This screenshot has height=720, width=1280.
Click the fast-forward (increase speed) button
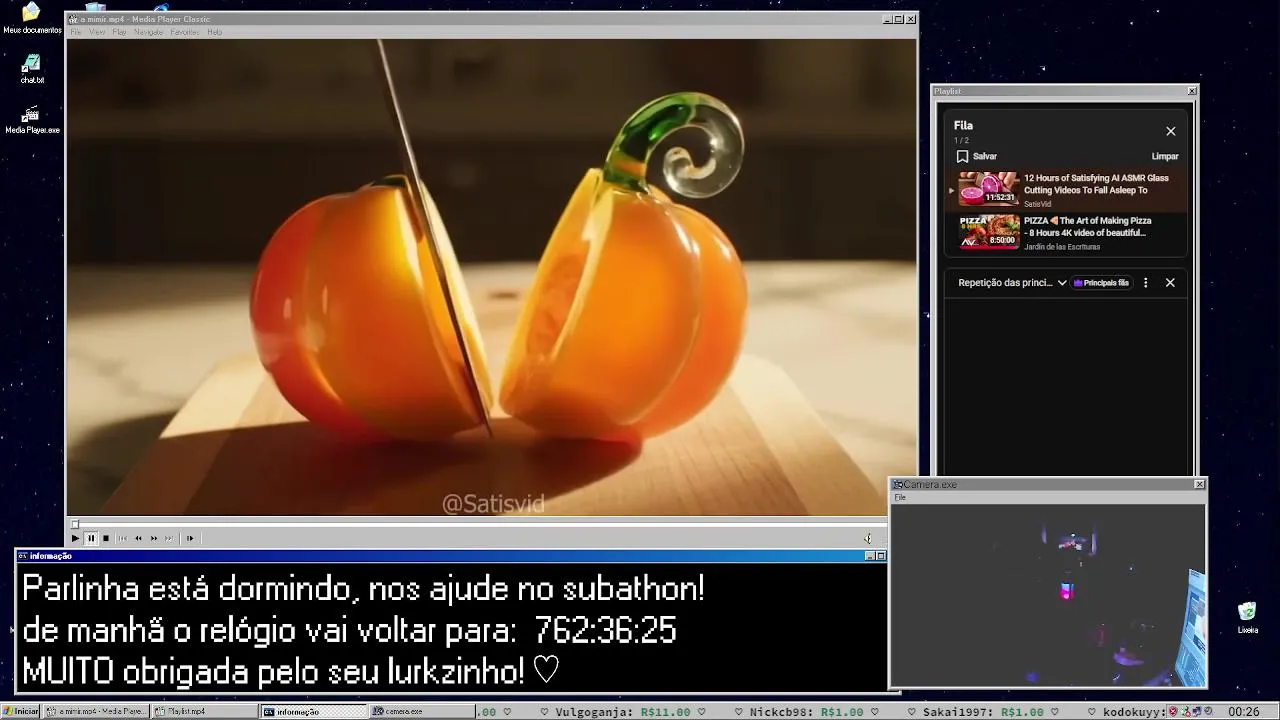154,538
